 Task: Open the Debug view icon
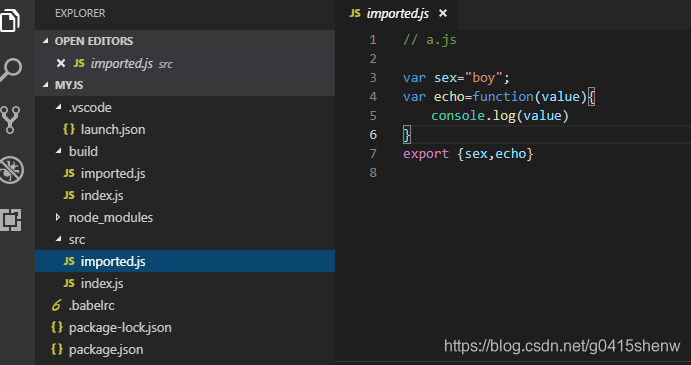11,170
